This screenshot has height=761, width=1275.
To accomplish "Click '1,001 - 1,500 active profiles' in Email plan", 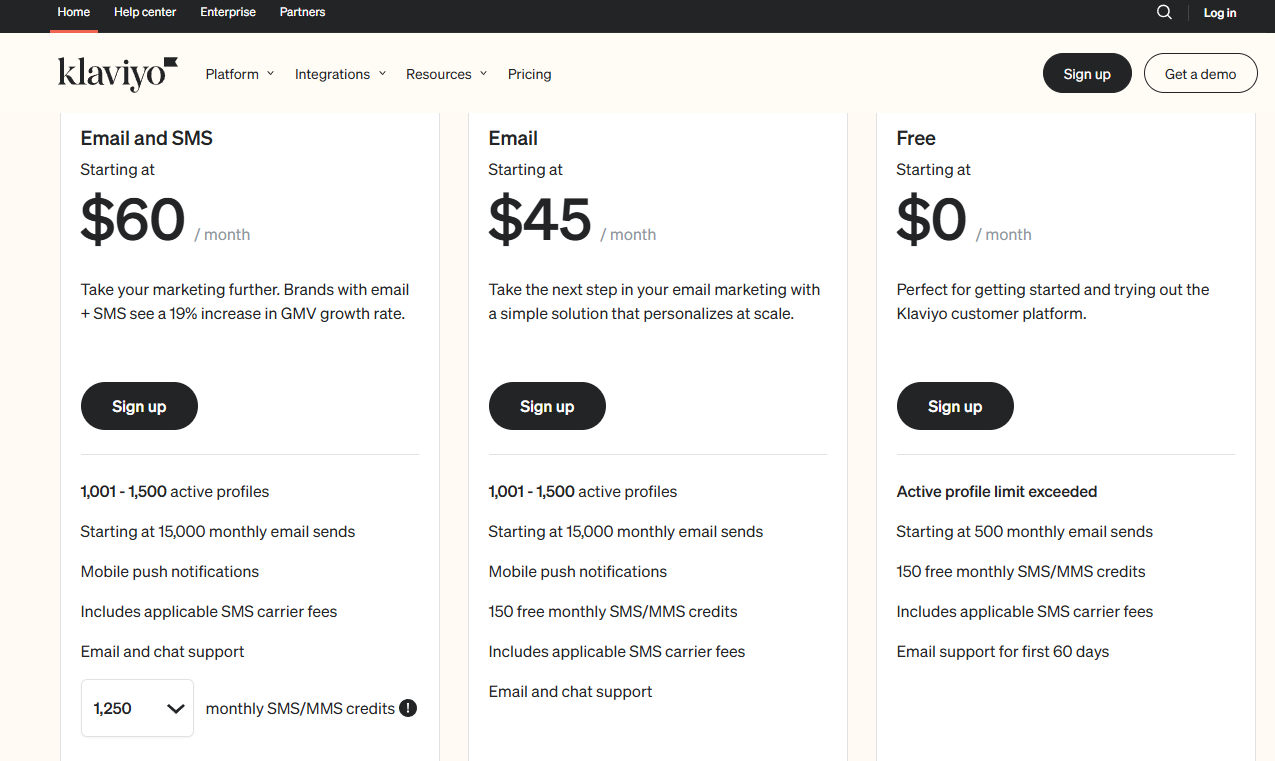I will coord(583,492).
